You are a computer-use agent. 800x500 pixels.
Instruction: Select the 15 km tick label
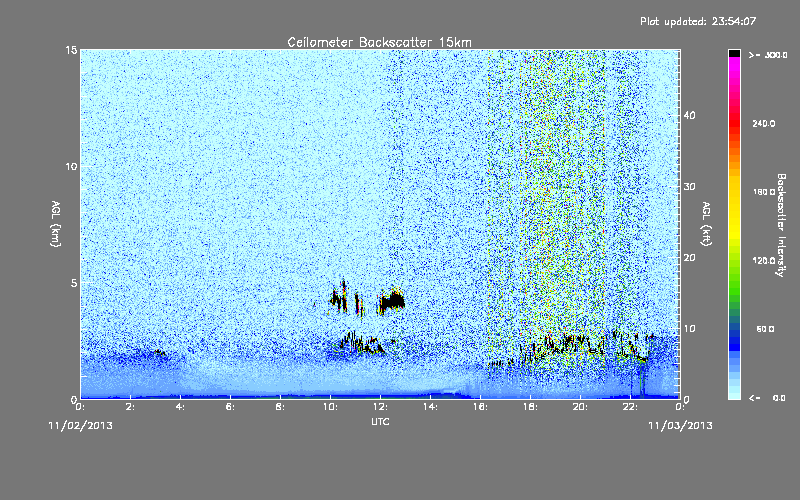(x=71, y=50)
